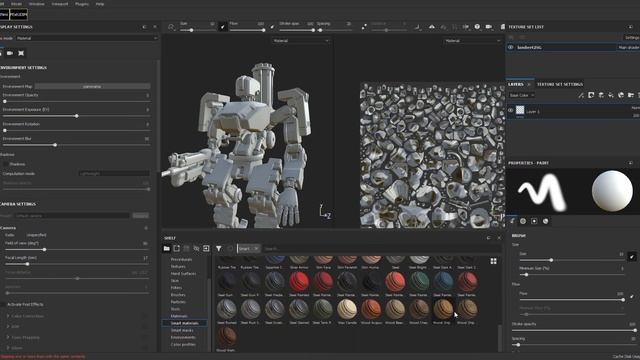
Task: Switch shelf to grid thumbnail view
Action: pos(493,261)
